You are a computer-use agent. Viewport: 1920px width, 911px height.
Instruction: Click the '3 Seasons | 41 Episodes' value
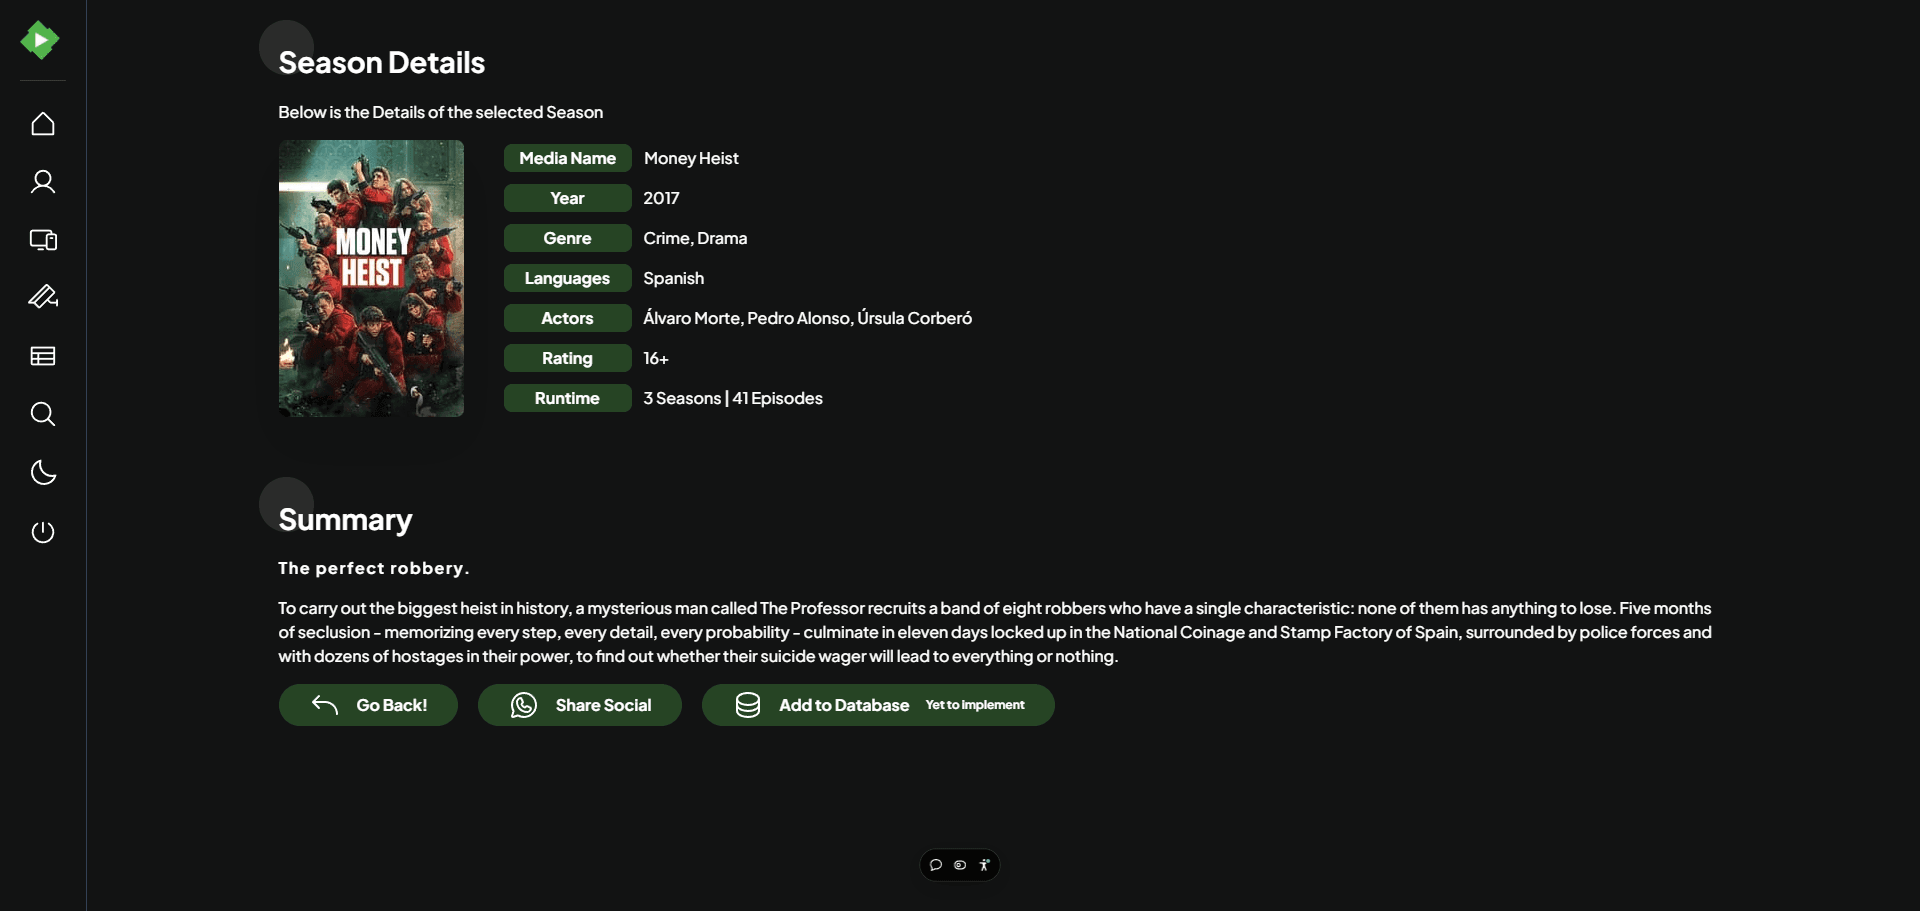tap(733, 398)
